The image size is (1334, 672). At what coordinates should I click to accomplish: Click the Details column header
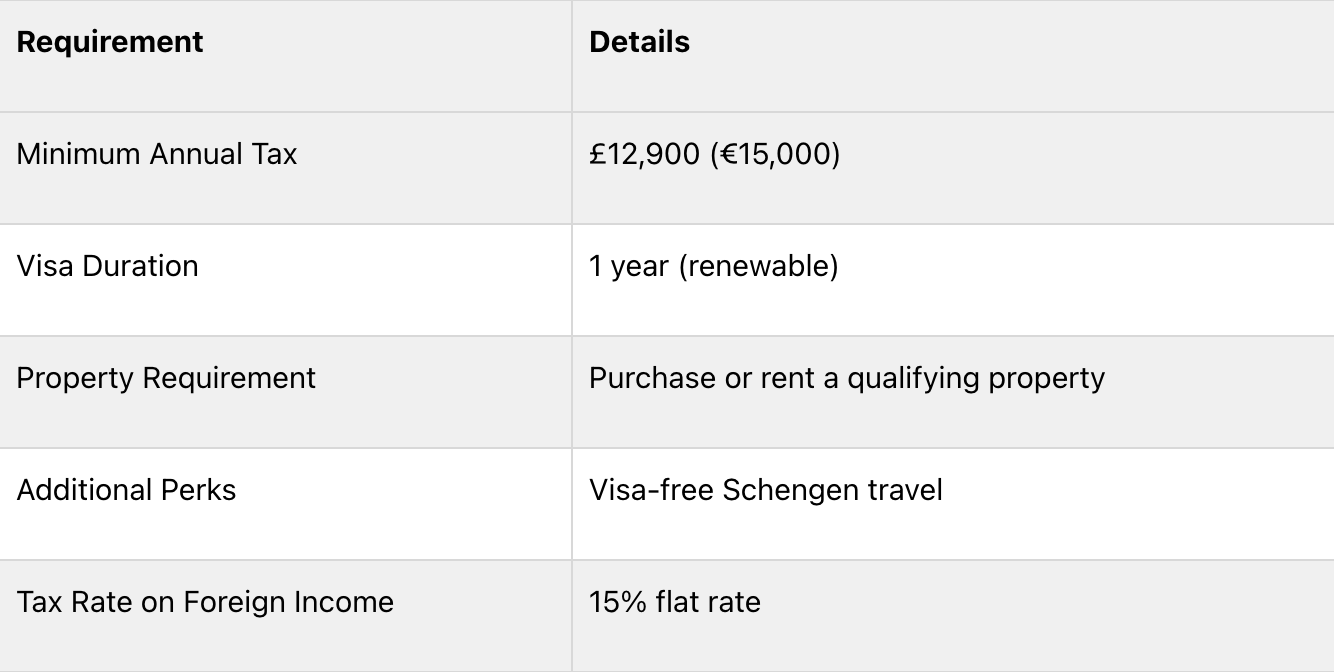(x=639, y=42)
